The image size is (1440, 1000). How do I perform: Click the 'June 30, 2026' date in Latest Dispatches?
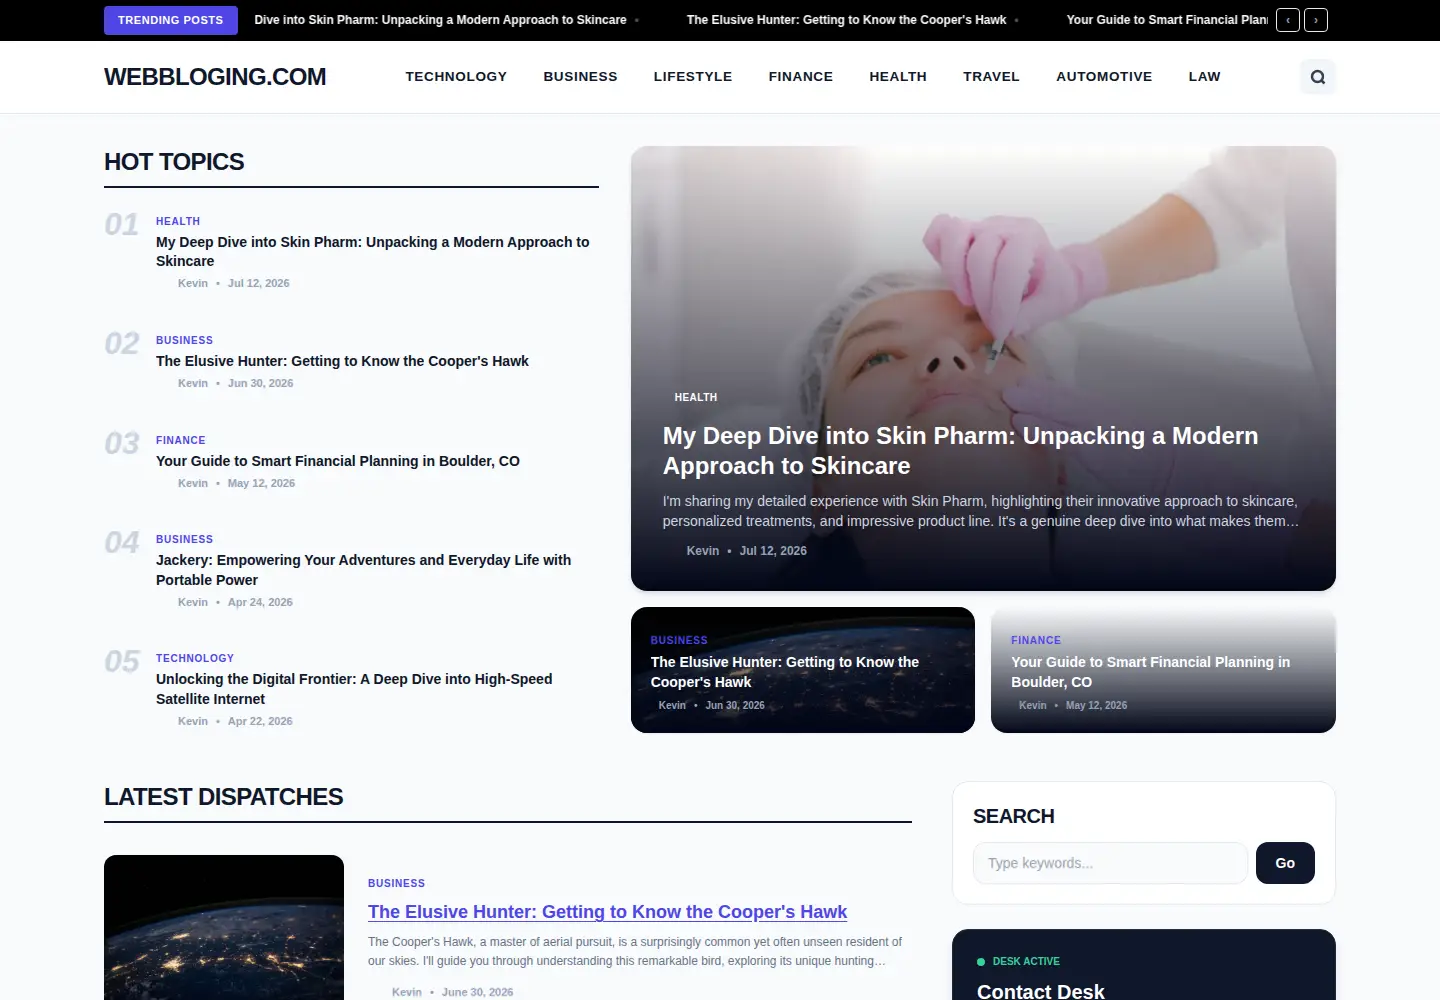tap(477, 992)
